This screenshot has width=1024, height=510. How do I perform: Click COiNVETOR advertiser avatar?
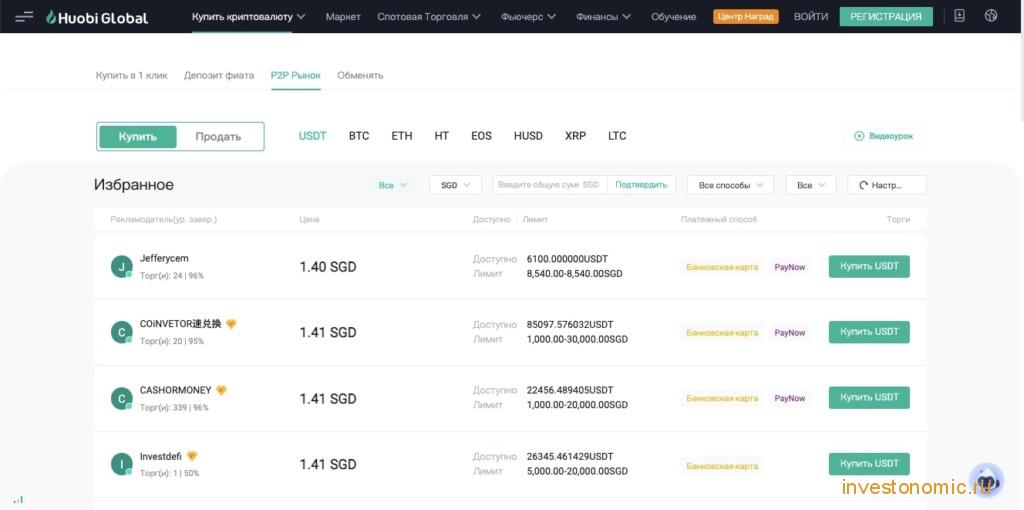(121, 332)
